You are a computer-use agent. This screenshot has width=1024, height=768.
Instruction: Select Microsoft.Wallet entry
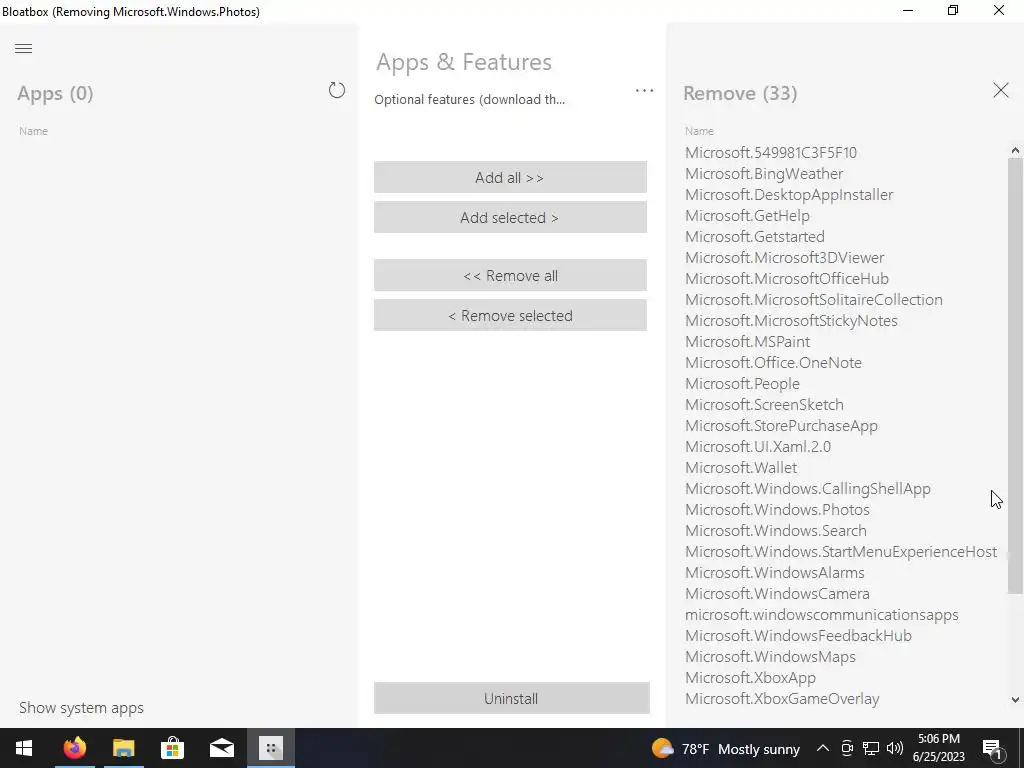[741, 468]
